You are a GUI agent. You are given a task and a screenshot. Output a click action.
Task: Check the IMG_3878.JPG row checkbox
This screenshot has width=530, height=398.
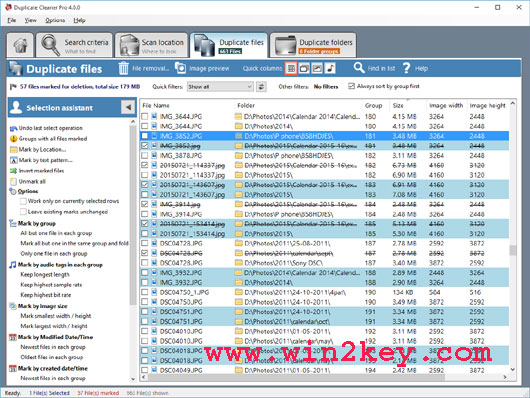click(x=145, y=156)
